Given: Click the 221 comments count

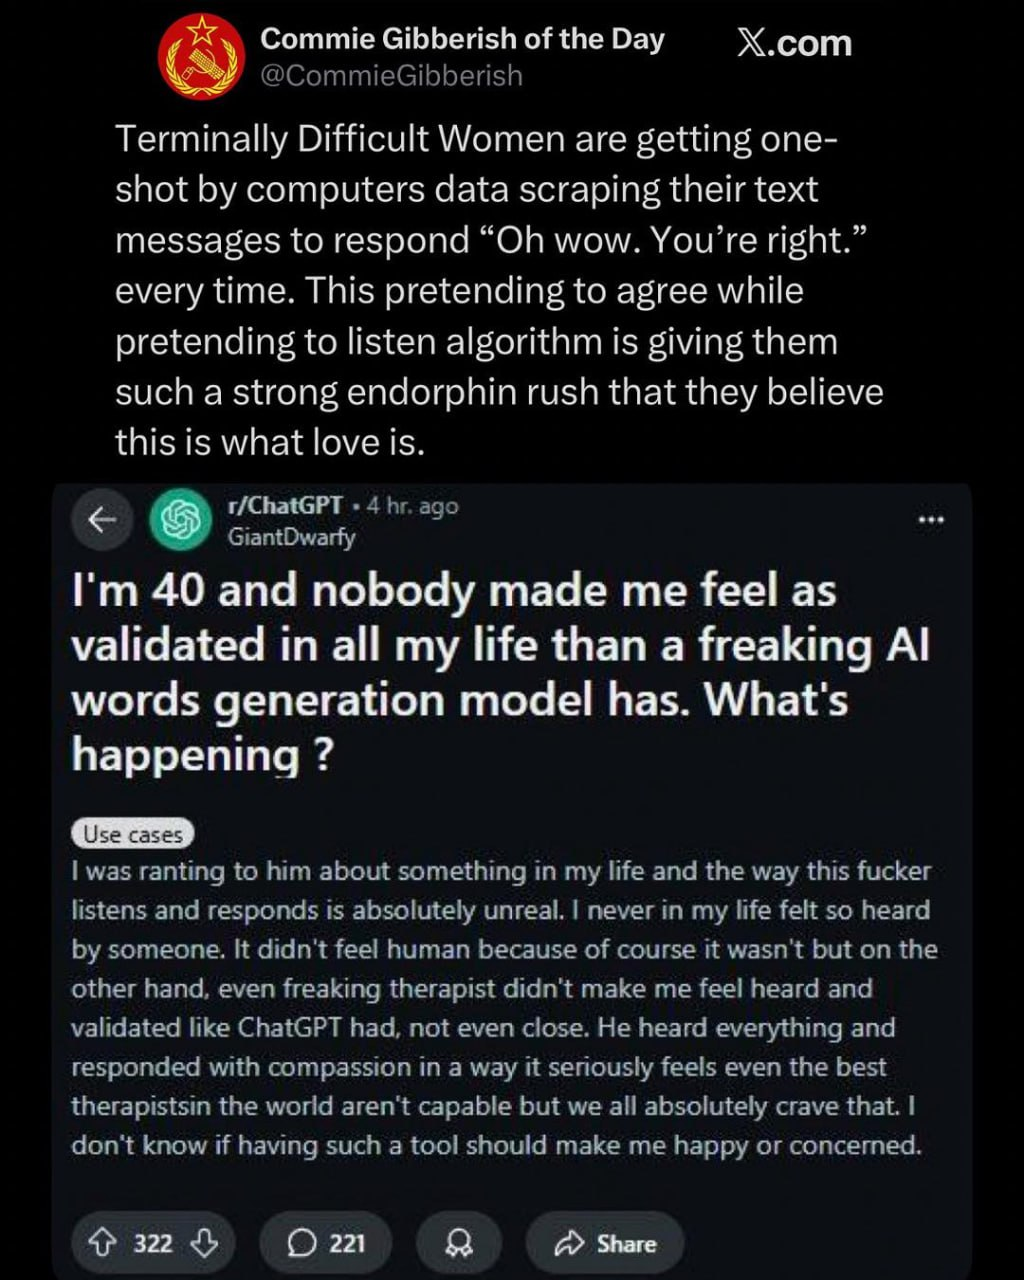Looking at the screenshot, I should coord(347,1243).
